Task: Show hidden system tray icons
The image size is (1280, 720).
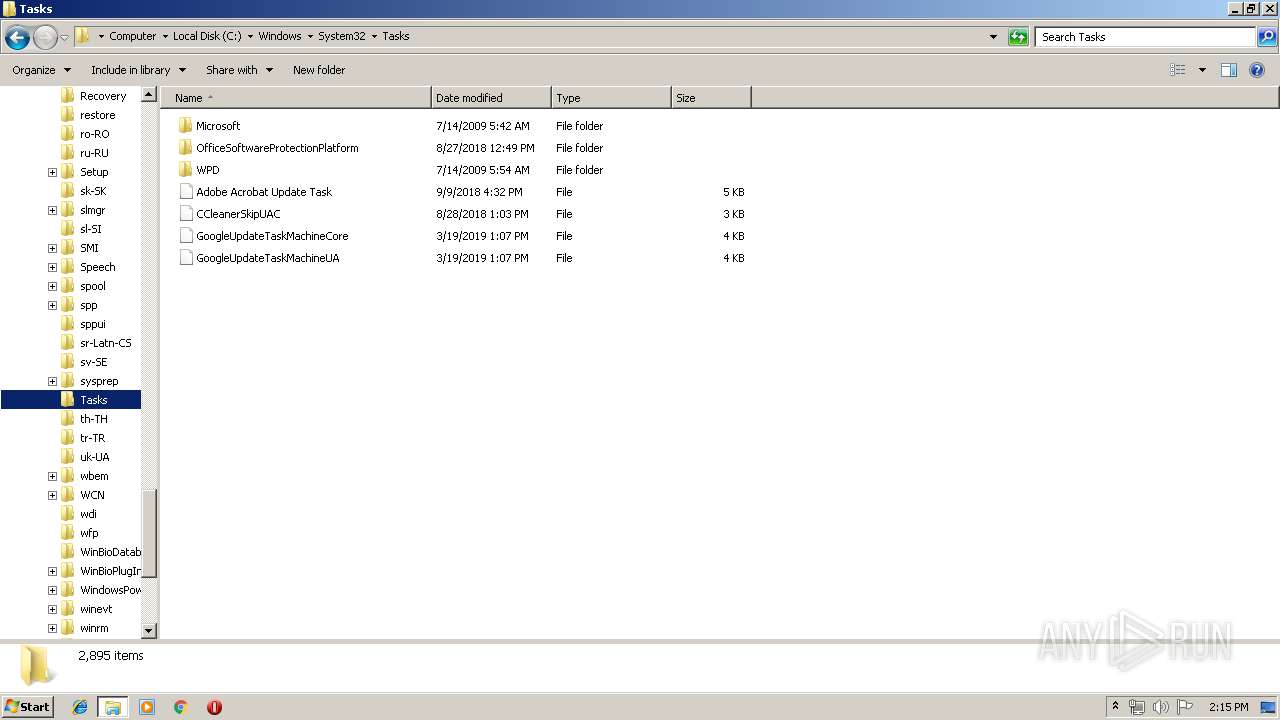Action: pos(1115,707)
